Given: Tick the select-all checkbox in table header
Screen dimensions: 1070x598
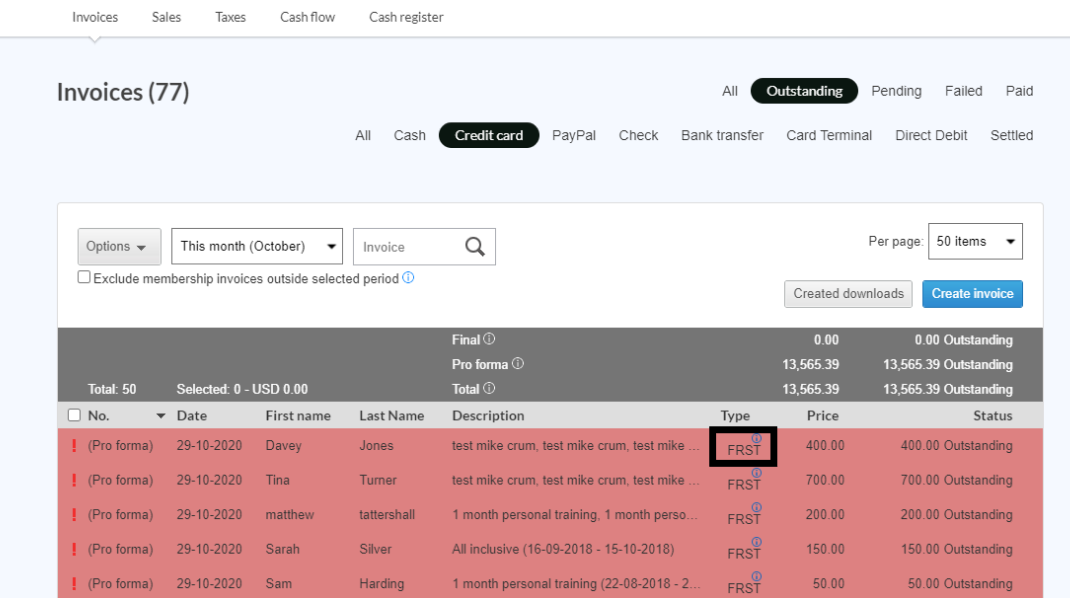Looking at the screenshot, I should pos(74,415).
